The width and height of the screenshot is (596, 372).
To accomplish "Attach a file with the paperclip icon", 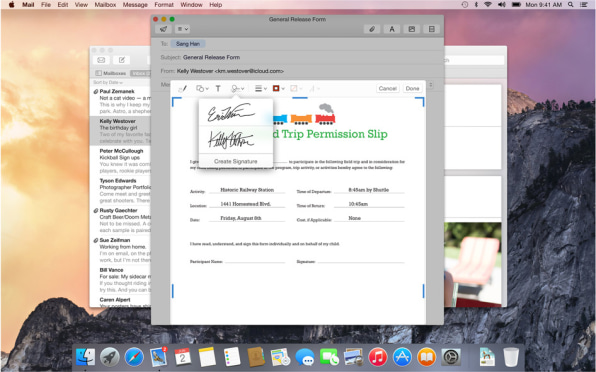I will pos(372,29).
